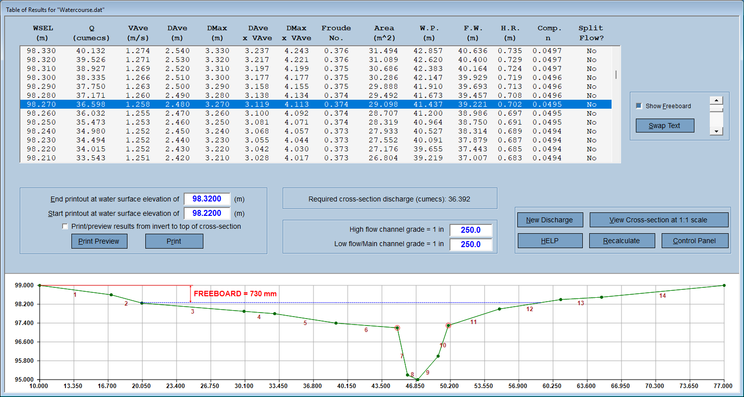Edit the Low flow/Main channel grade field
This screenshot has height=397, width=744.
pyautogui.click(x=471, y=245)
